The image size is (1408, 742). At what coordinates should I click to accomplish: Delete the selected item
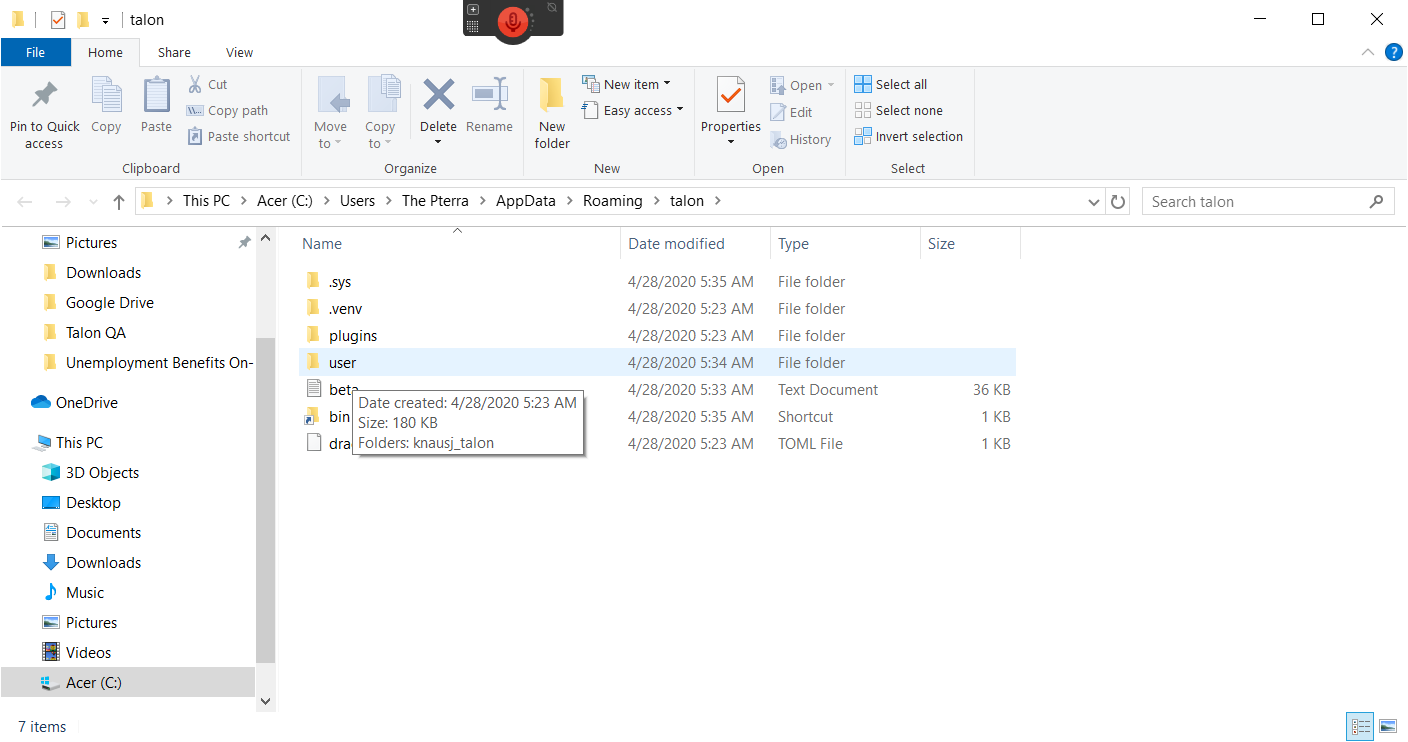(438, 112)
